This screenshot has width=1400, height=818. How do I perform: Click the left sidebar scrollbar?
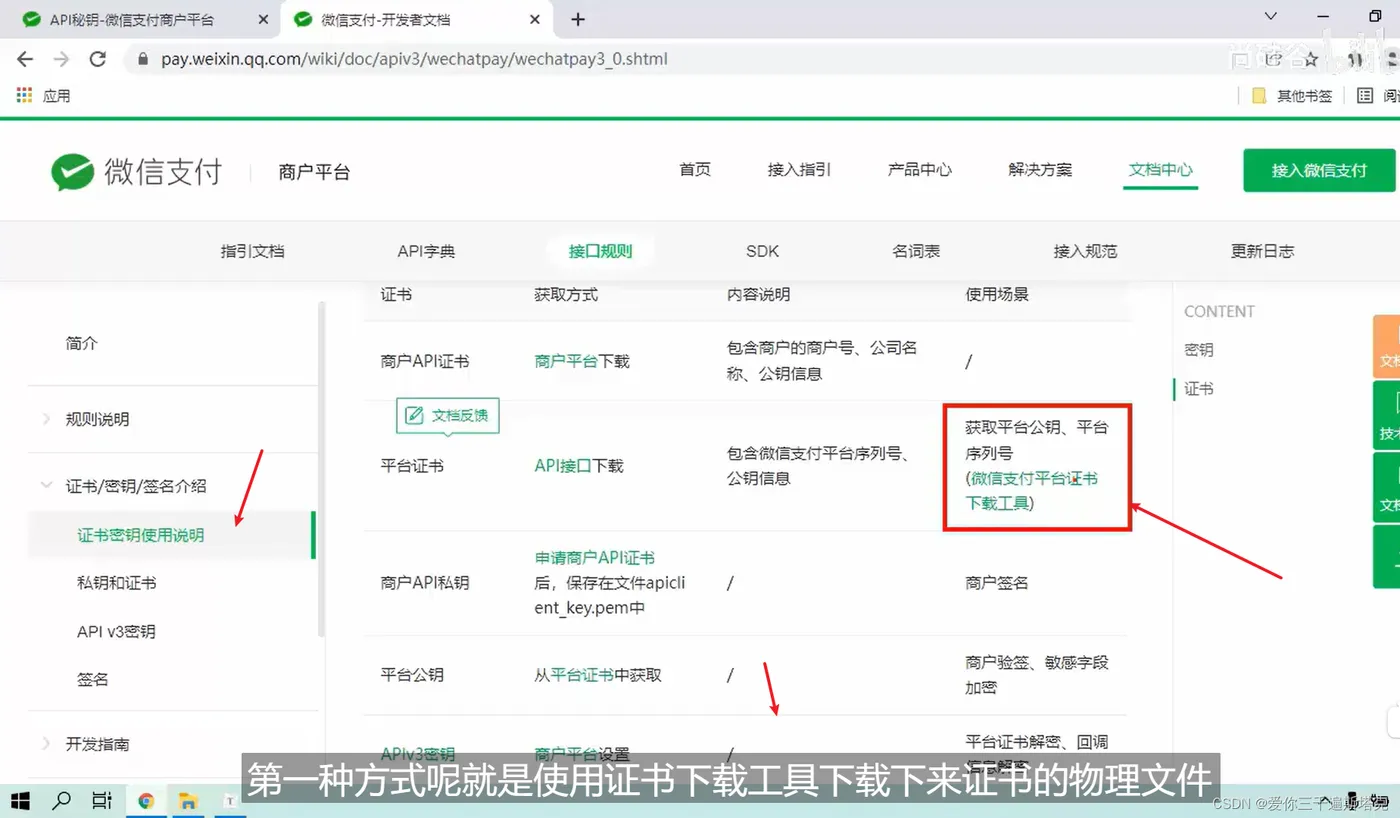(321, 468)
